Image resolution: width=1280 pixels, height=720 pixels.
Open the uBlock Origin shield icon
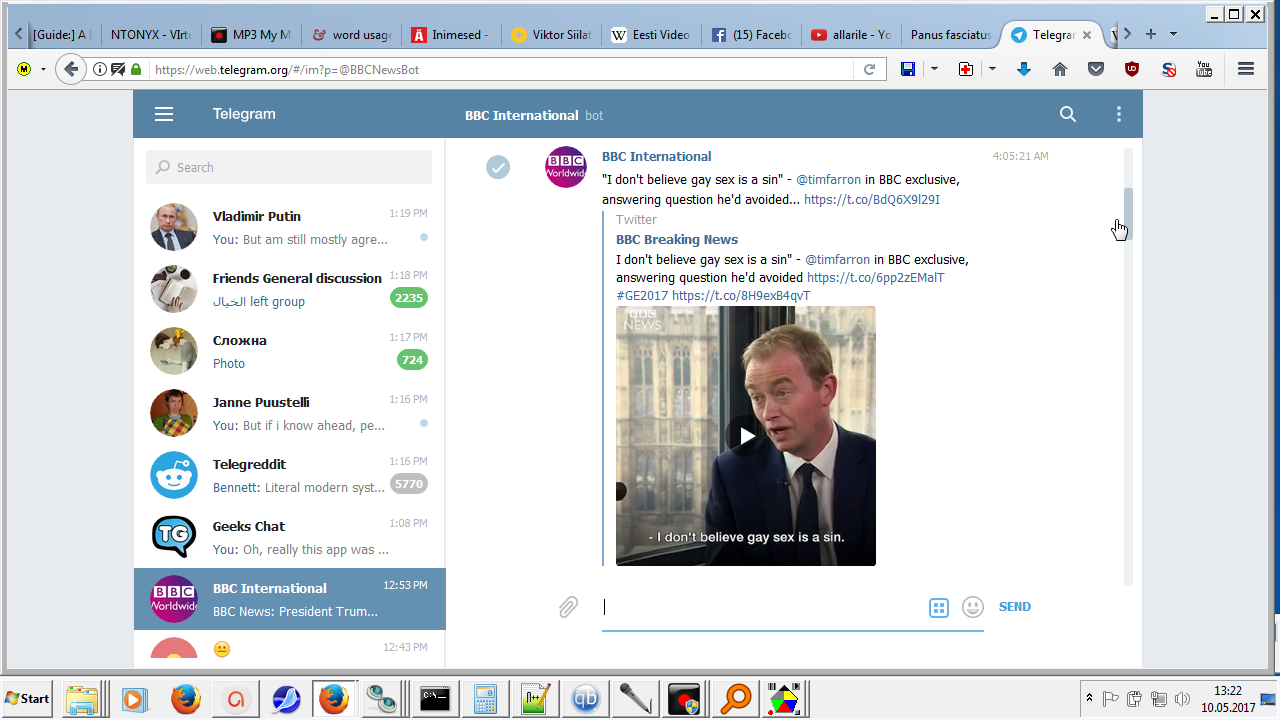click(x=1132, y=69)
